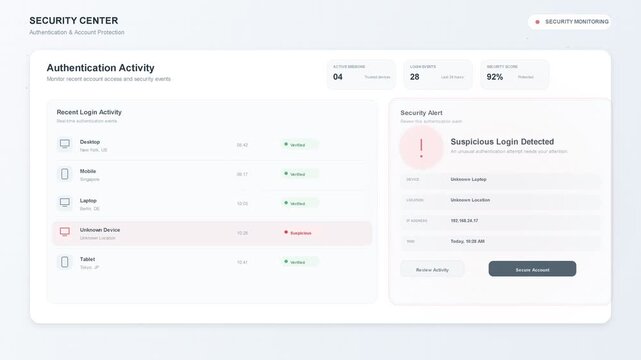This screenshot has height=360, width=641.
Task: Select the "Unknown Device" entry name
Action: (x=100, y=230)
